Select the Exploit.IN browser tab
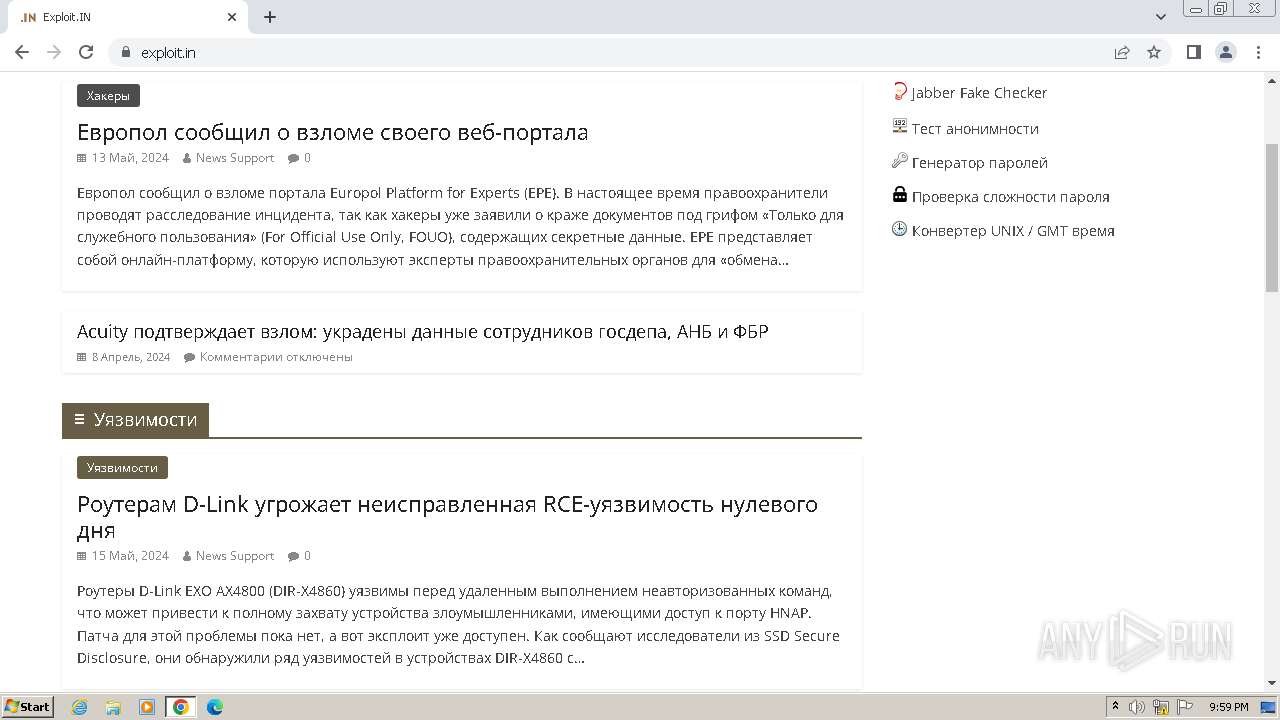This screenshot has width=1280, height=720. 128,17
